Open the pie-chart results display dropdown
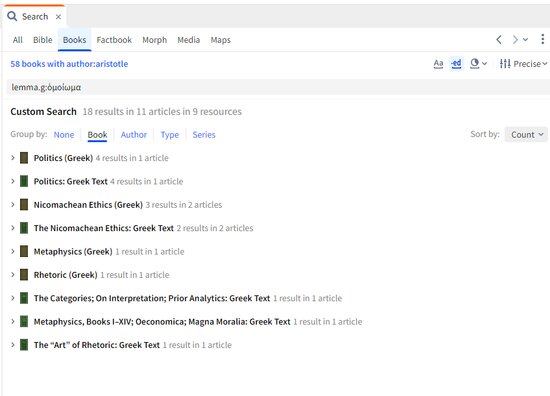This screenshot has height=396, width=550. pos(478,63)
